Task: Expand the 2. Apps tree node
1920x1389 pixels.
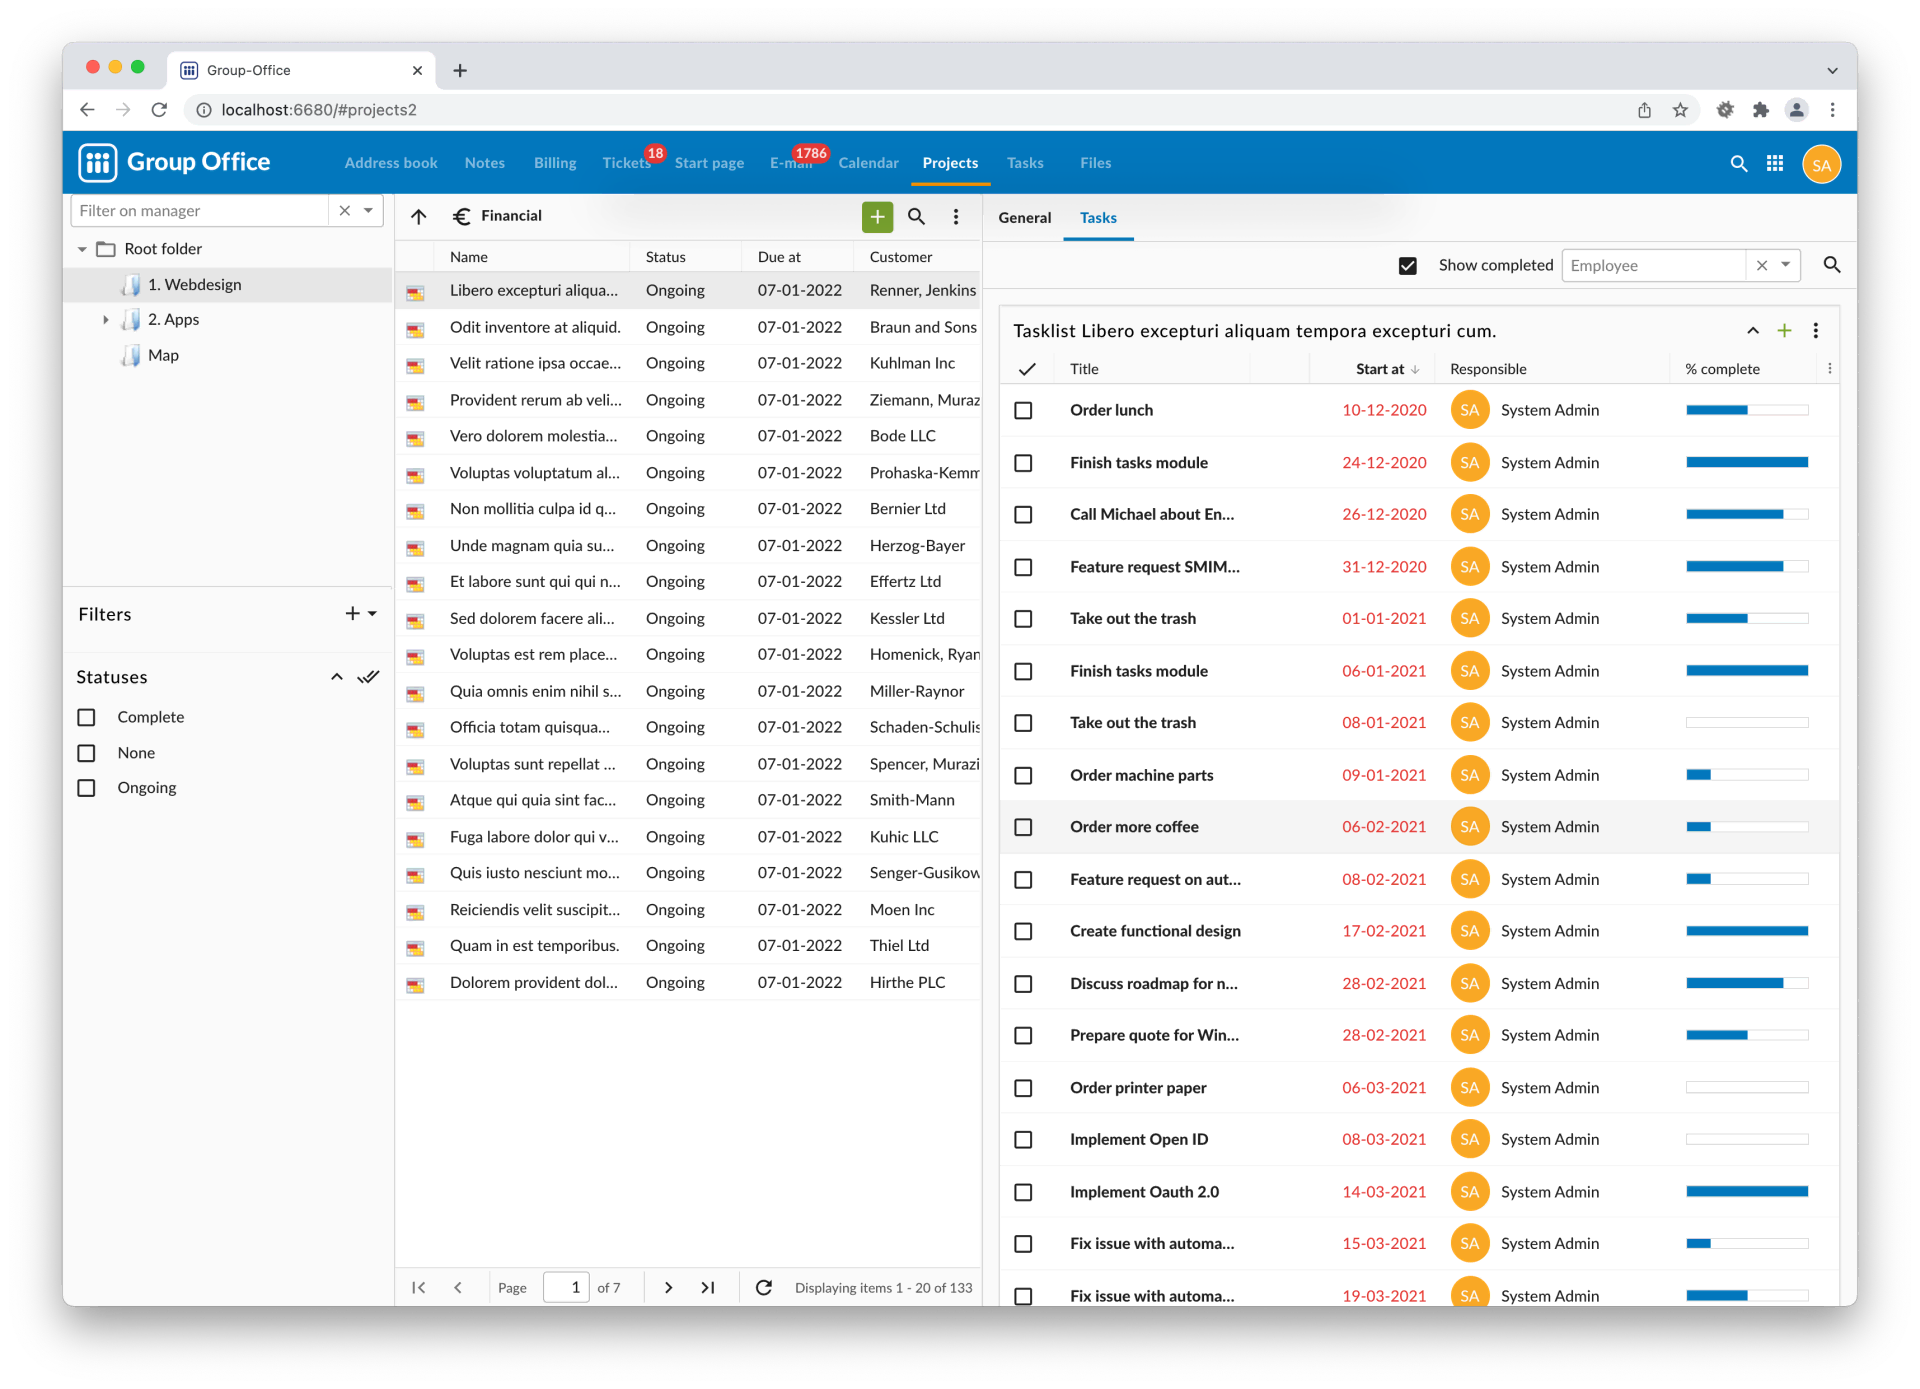Action: 106,320
